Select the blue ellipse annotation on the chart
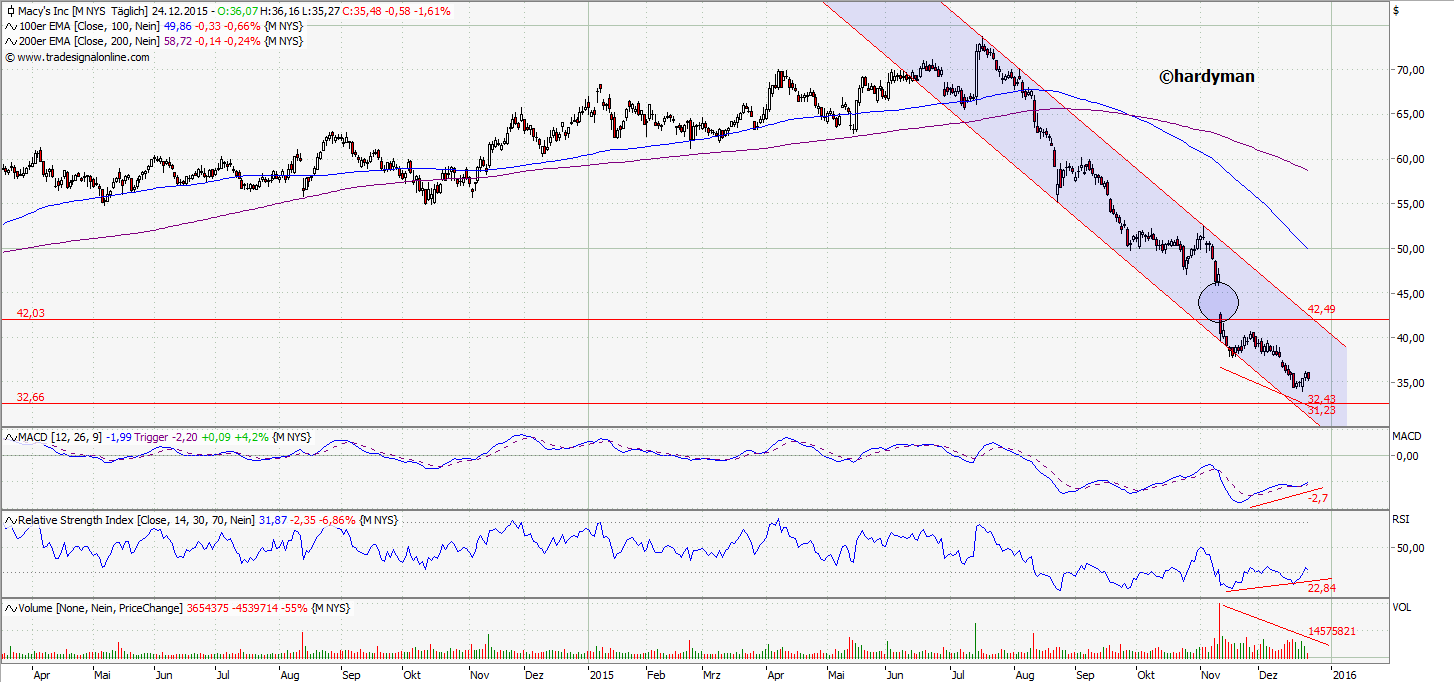The height and width of the screenshot is (682, 1454). click(1219, 303)
